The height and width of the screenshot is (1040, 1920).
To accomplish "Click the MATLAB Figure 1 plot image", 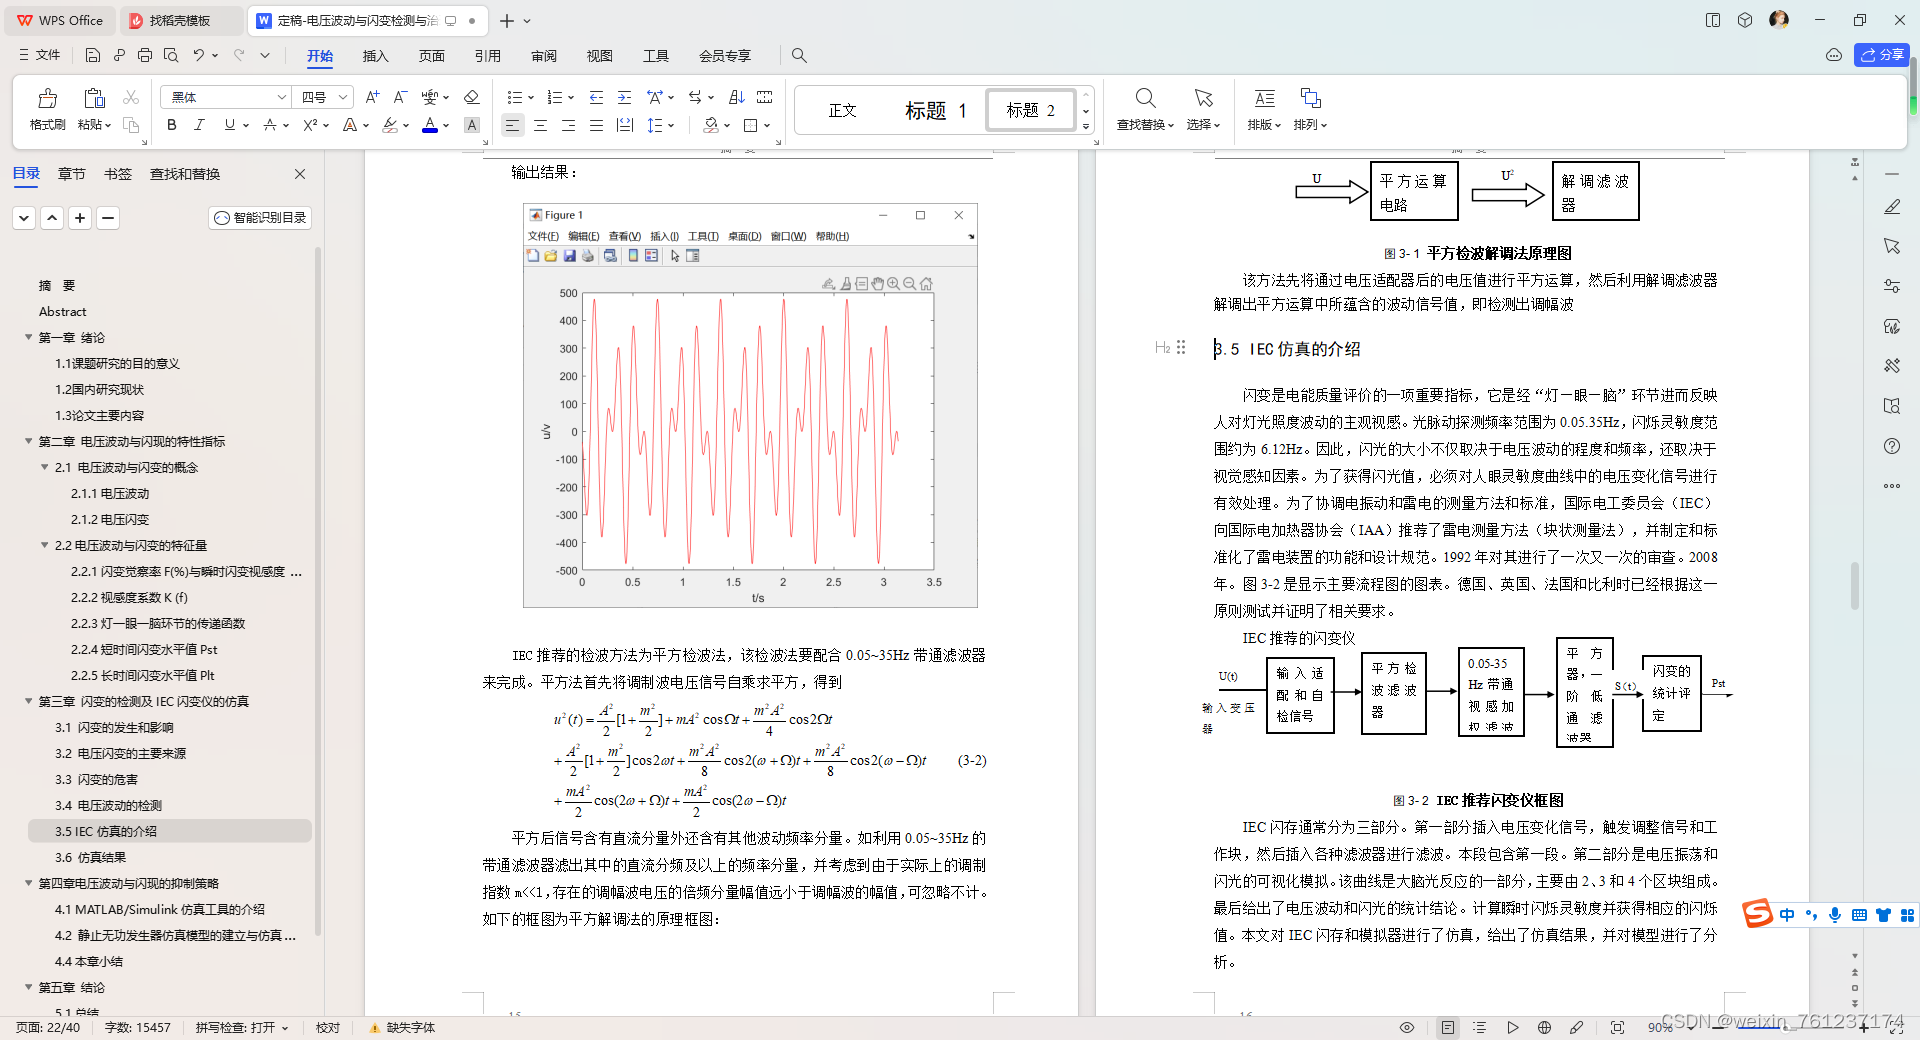I will tap(750, 405).
